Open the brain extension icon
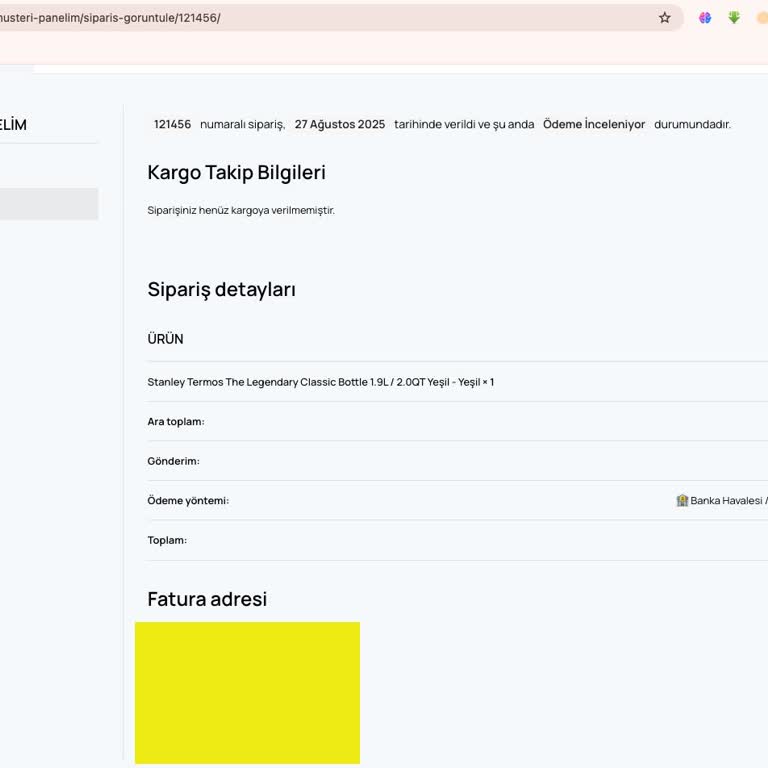Image resolution: width=768 pixels, height=768 pixels. coord(705,18)
